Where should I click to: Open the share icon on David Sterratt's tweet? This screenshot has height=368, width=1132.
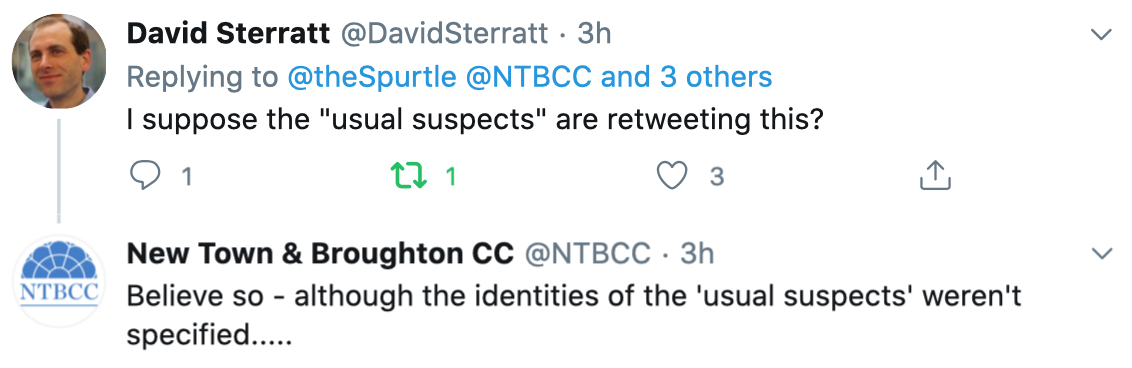coord(935,175)
